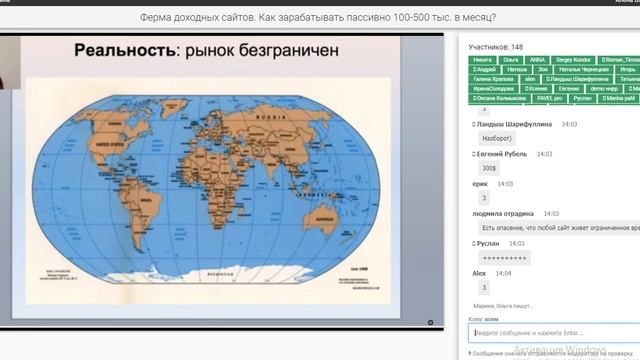Select participant tag 'Наташа'
This screenshot has width=640, height=360.
click(517, 70)
